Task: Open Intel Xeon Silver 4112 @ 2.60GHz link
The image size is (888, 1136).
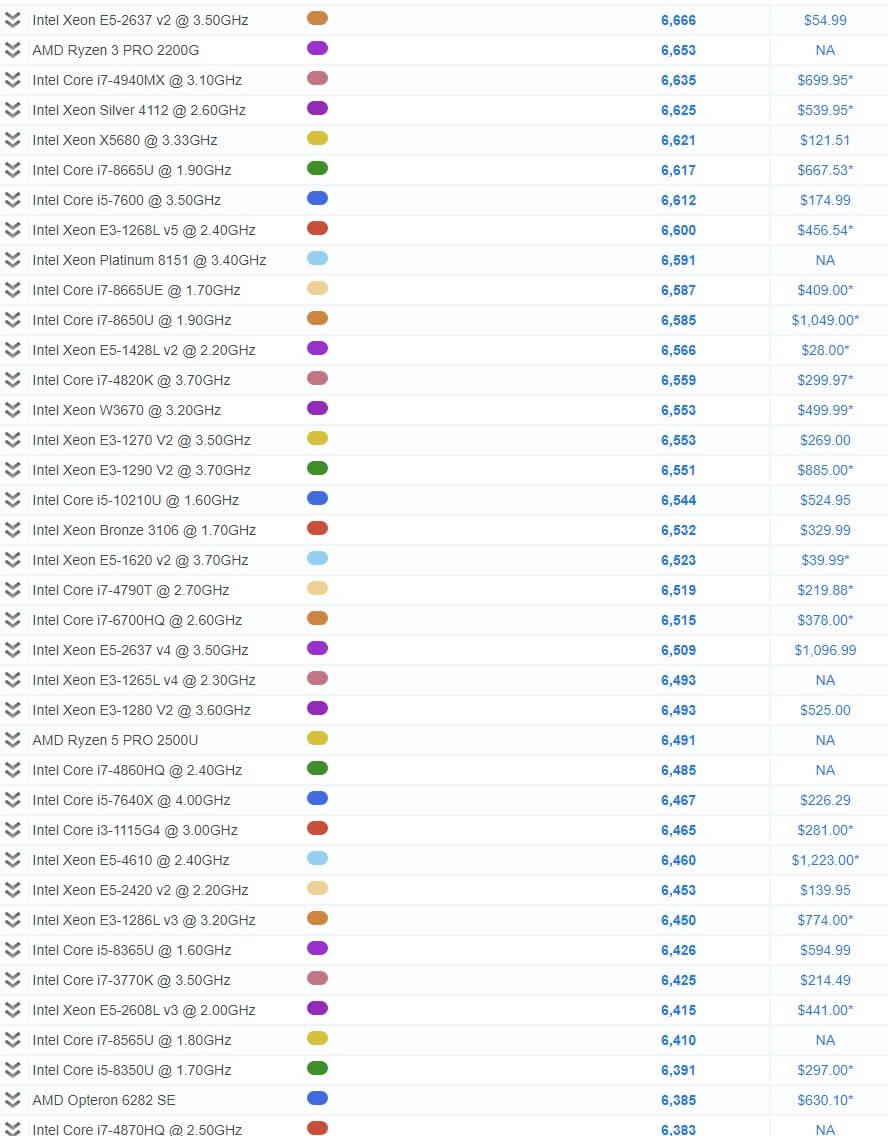Action: [139, 110]
